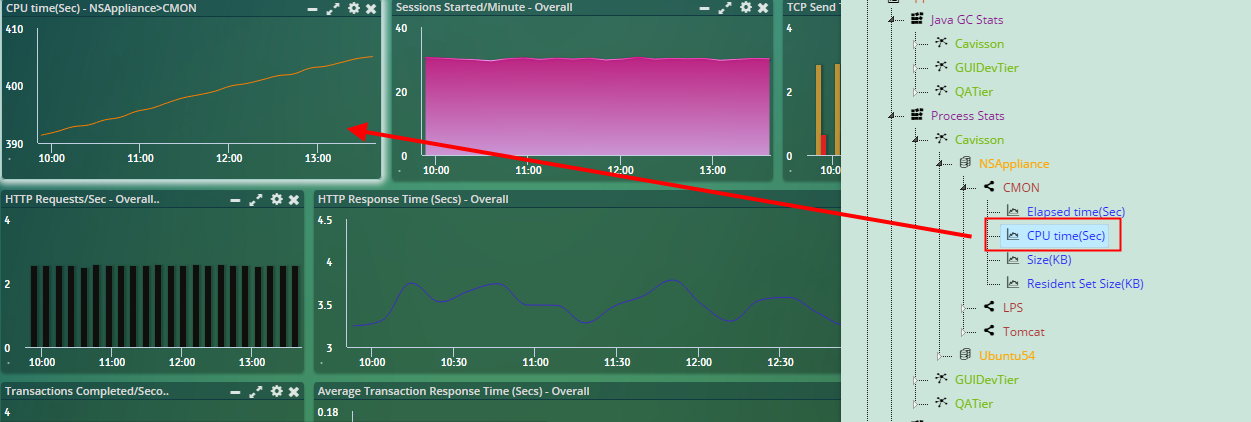Expand CPU time(Sec) panel to full view
This screenshot has height=422, width=1251.
[x=332, y=8]
